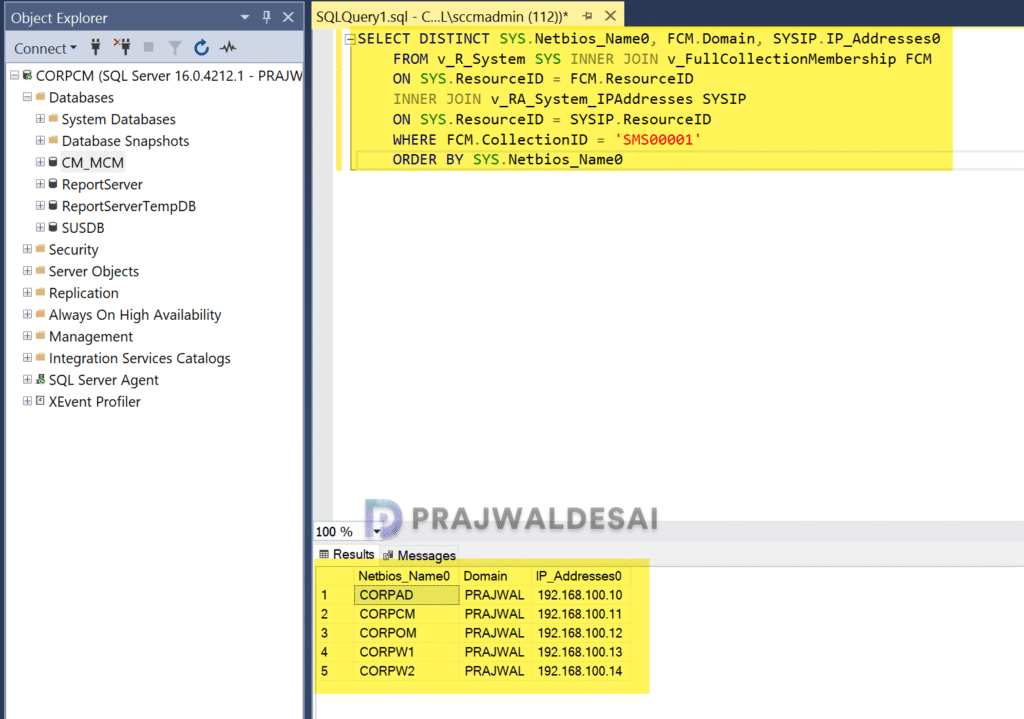The image size is (1024, 719).
Task: Select the CORPAD cell in results
Action: (x=406, y=595)
